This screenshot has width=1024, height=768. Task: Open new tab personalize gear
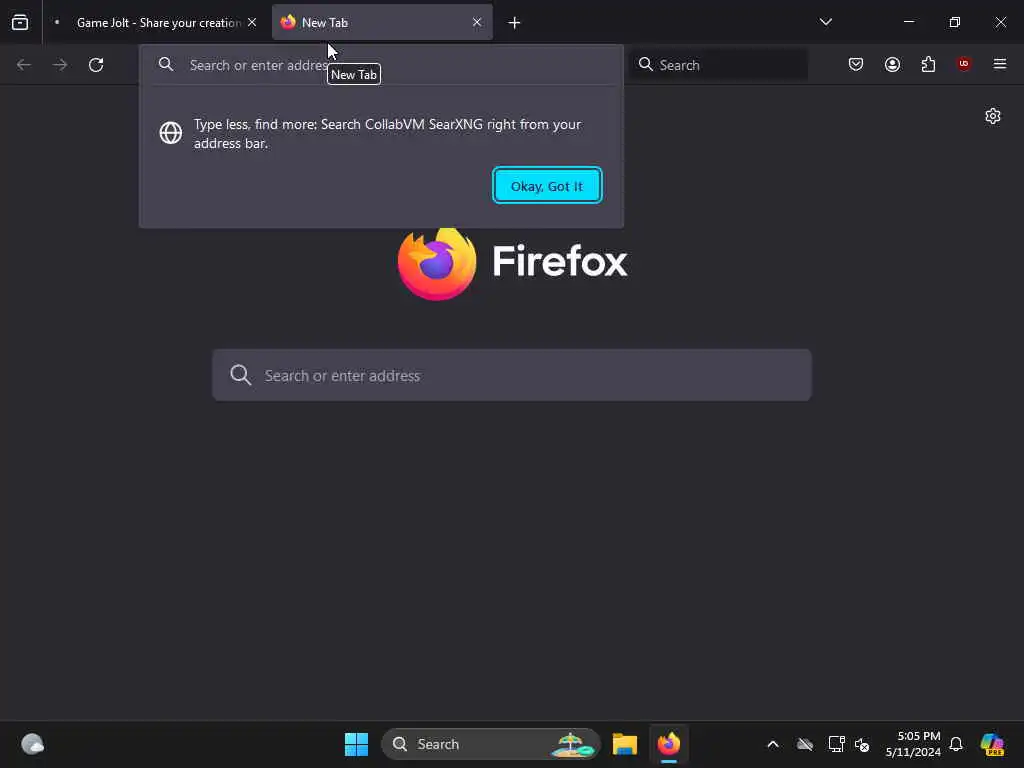993,116
